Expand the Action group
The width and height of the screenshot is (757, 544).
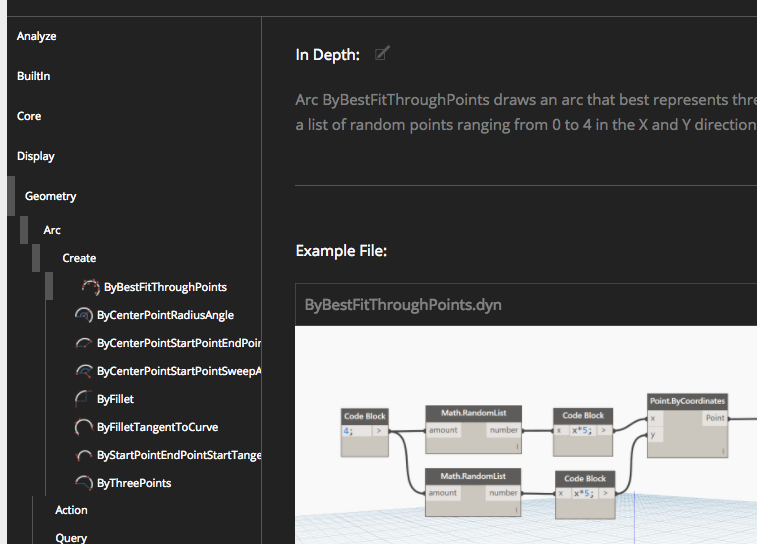71,510
